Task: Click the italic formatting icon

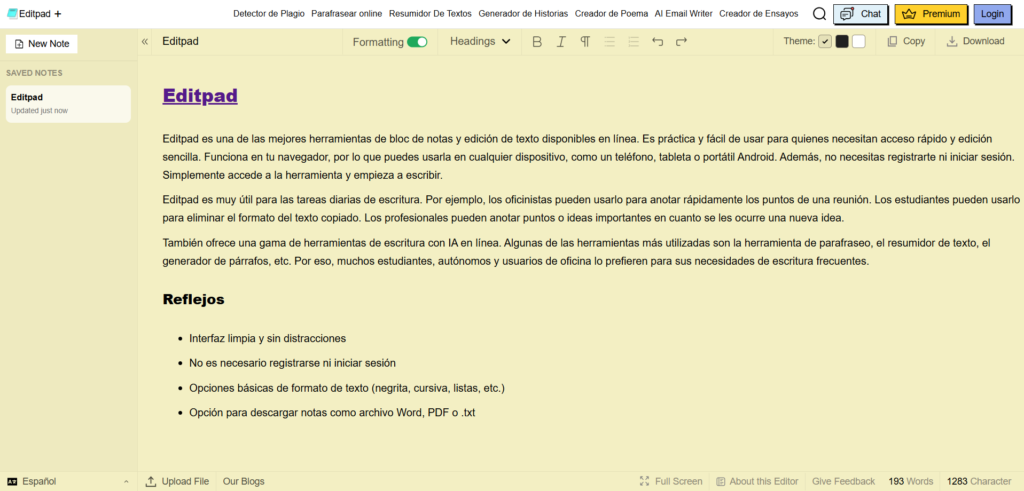Action: coord(561,42)
